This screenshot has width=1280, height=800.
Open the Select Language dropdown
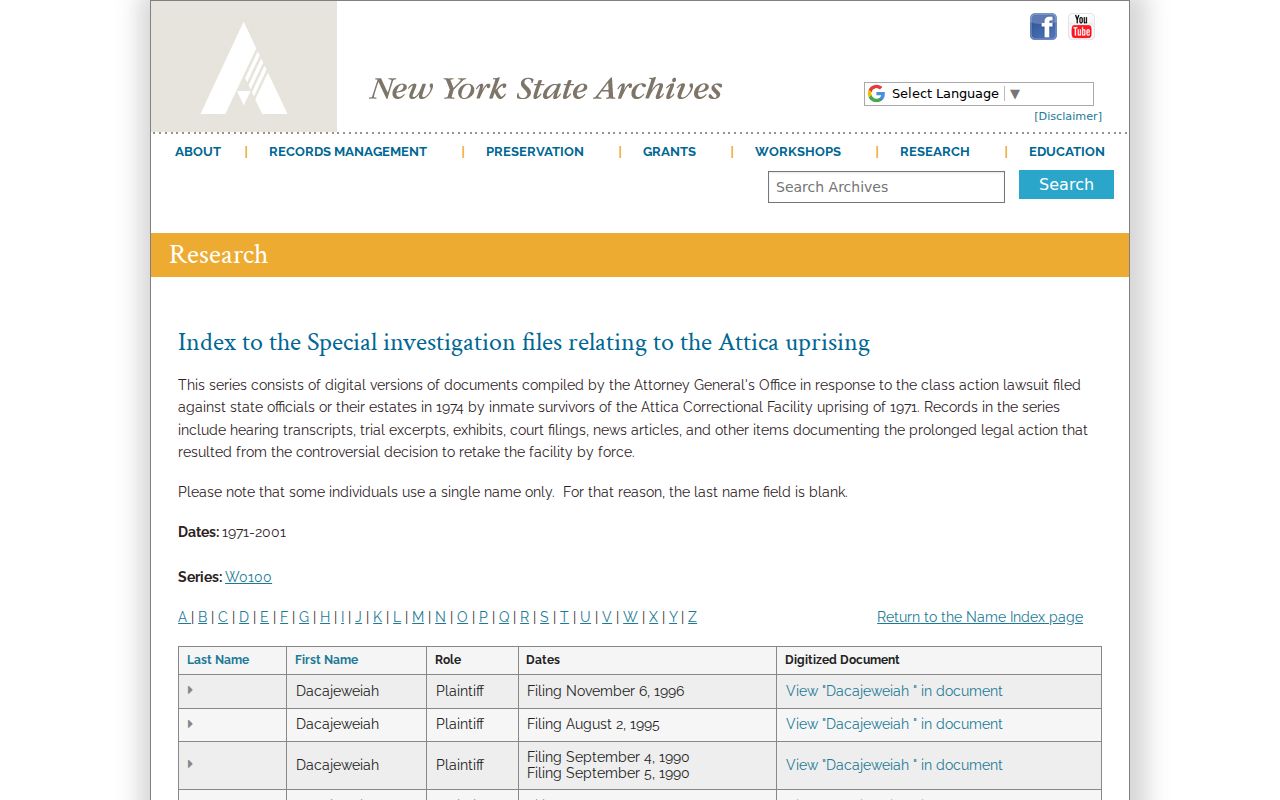[978, 94]
